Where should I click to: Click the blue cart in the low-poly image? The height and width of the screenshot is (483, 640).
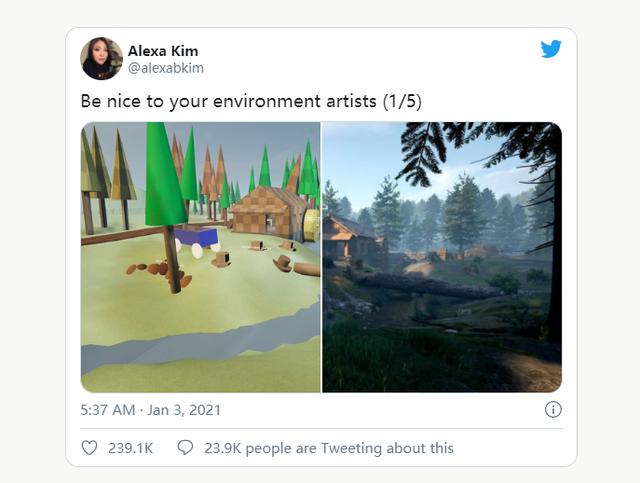[x=199, y=239]
